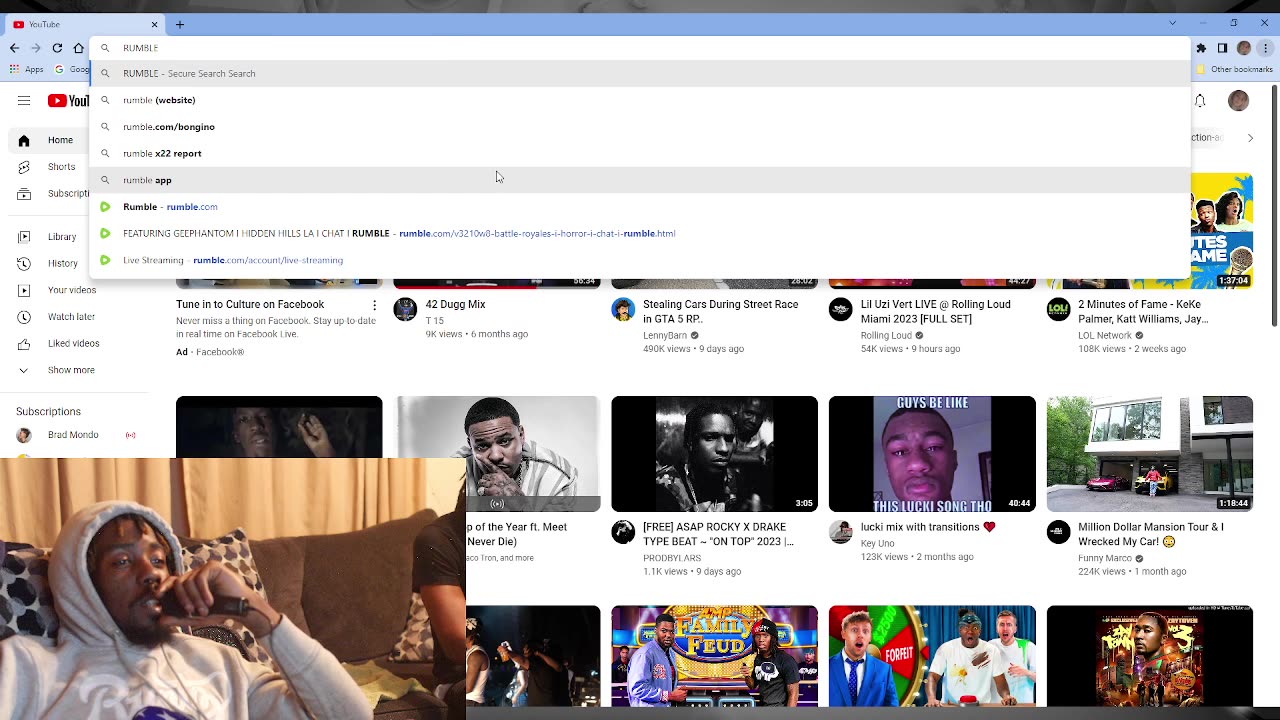Screen dimensions: 1280x720
Task: Open YouTube notifications bell
Action: tap(1200, 100)
